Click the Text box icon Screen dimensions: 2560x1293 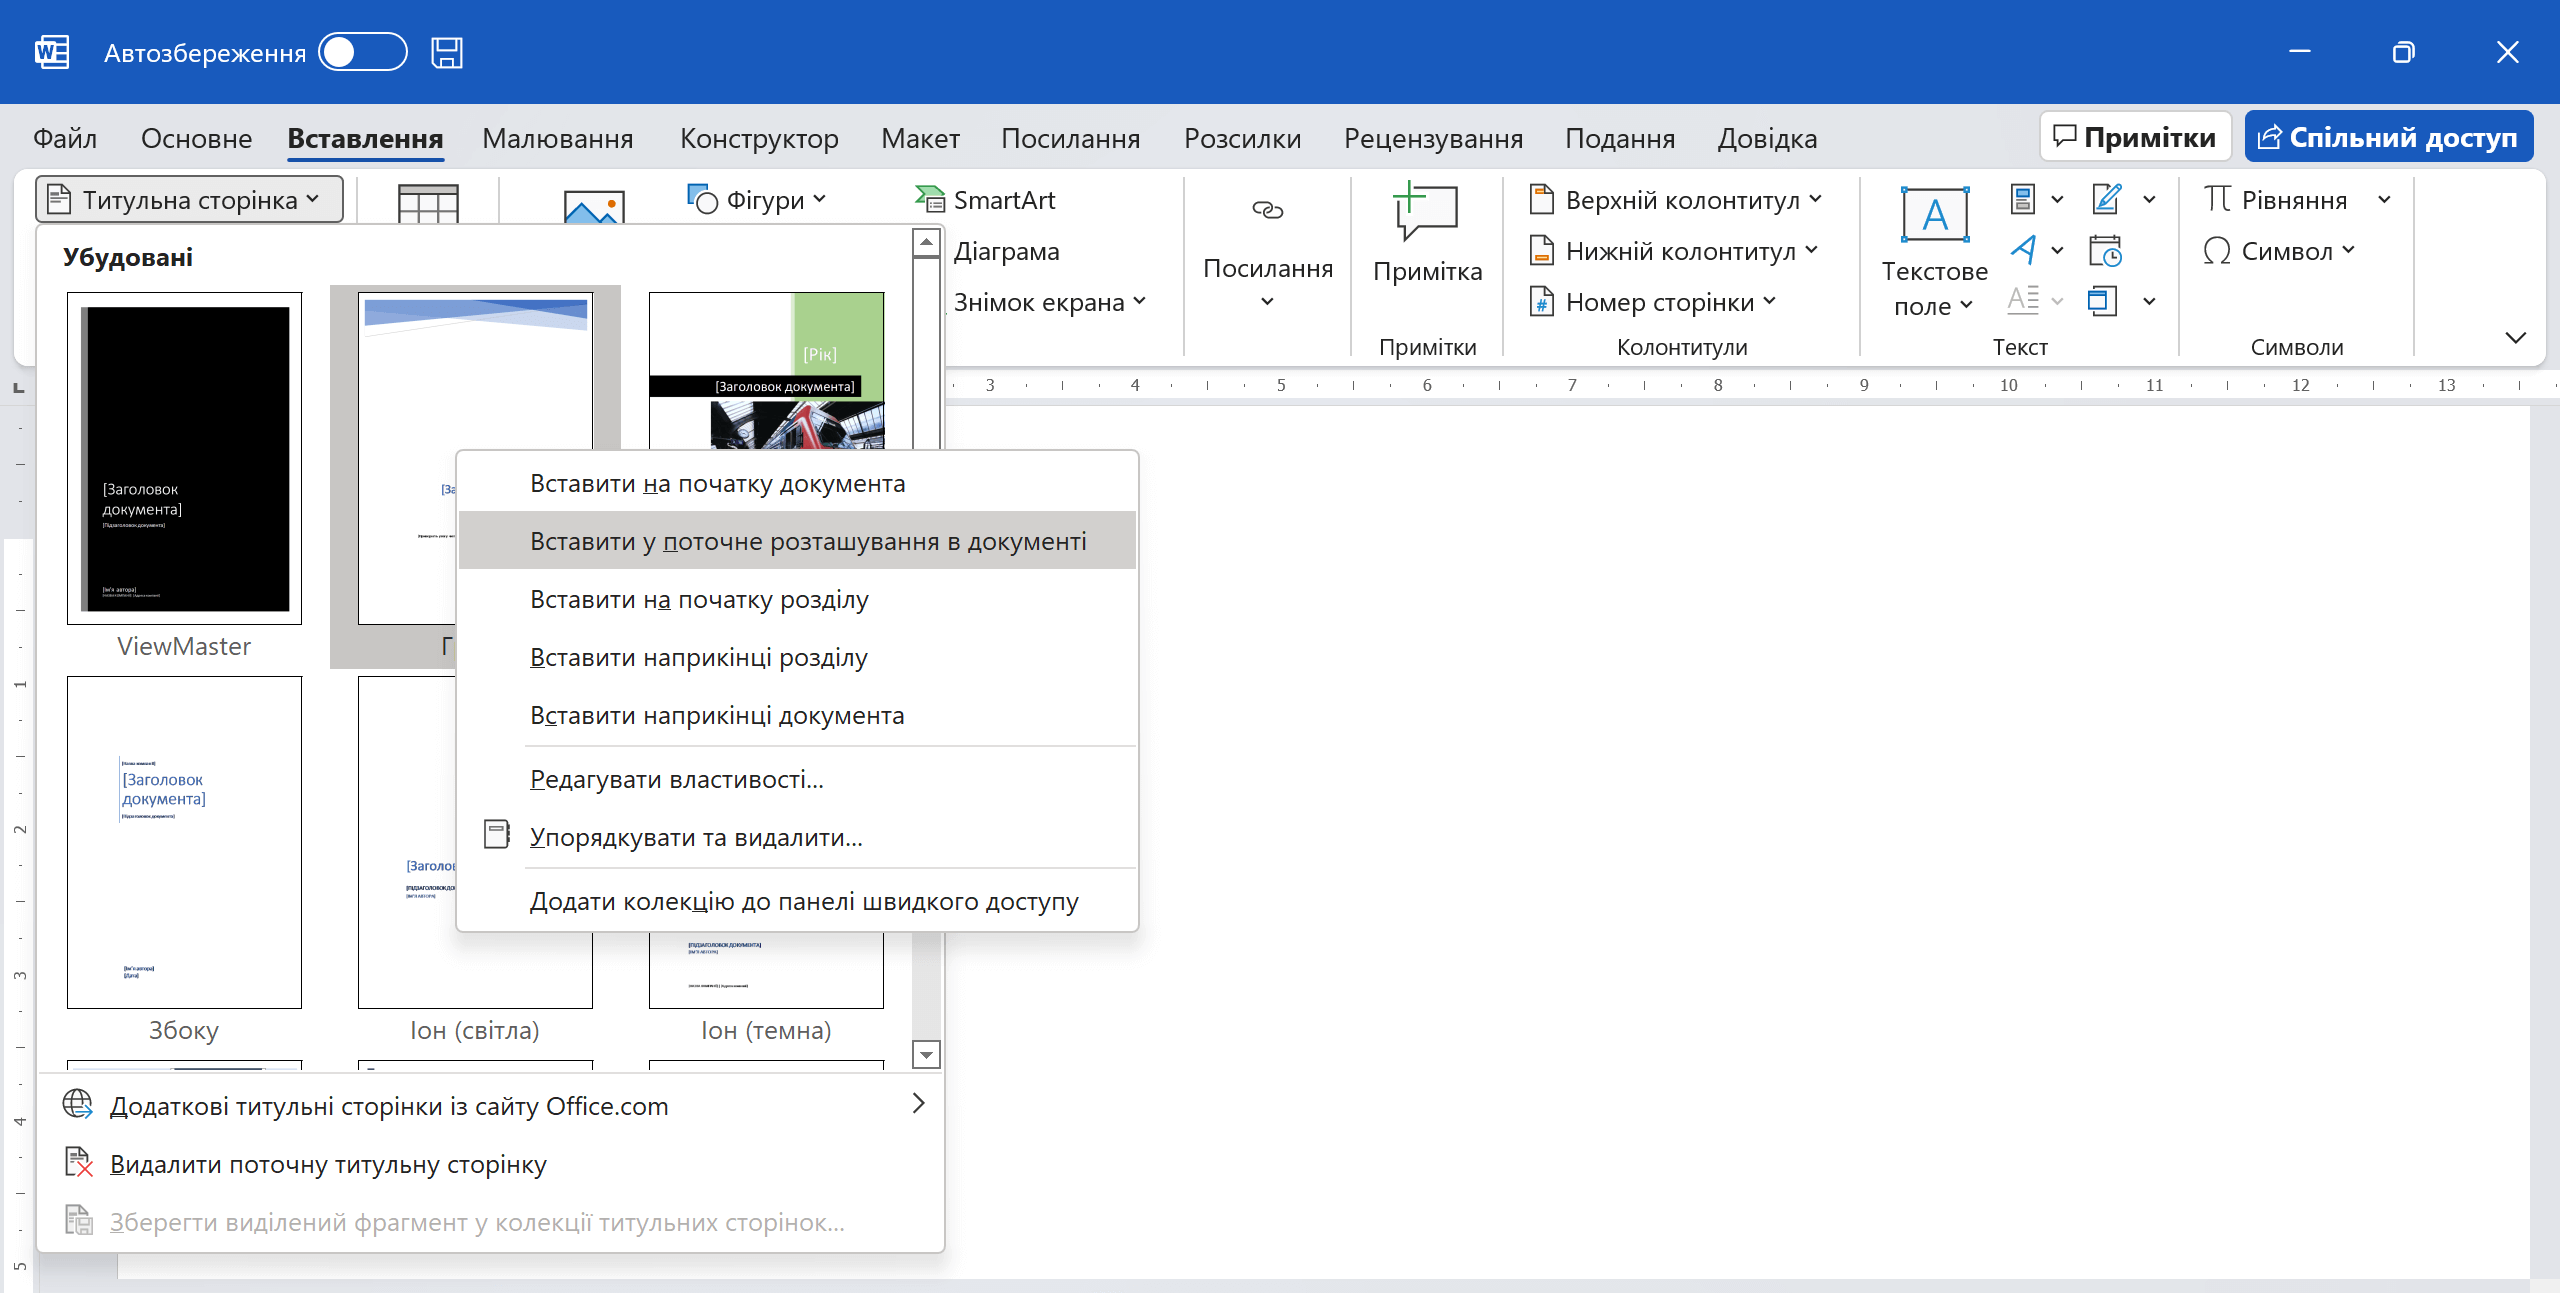1934,214
